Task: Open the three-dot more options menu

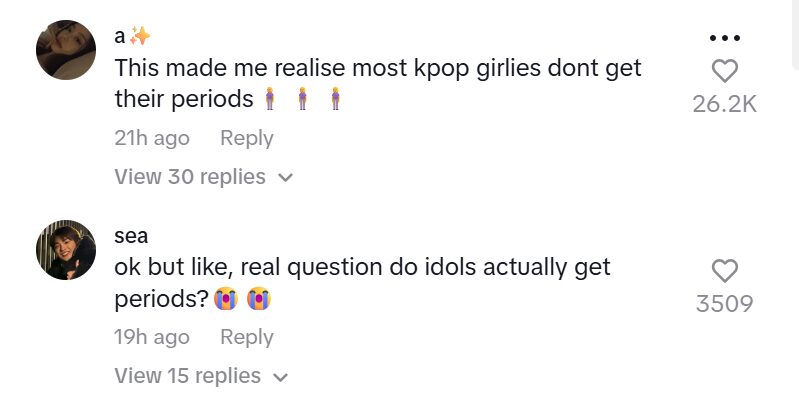Action: 724,38
